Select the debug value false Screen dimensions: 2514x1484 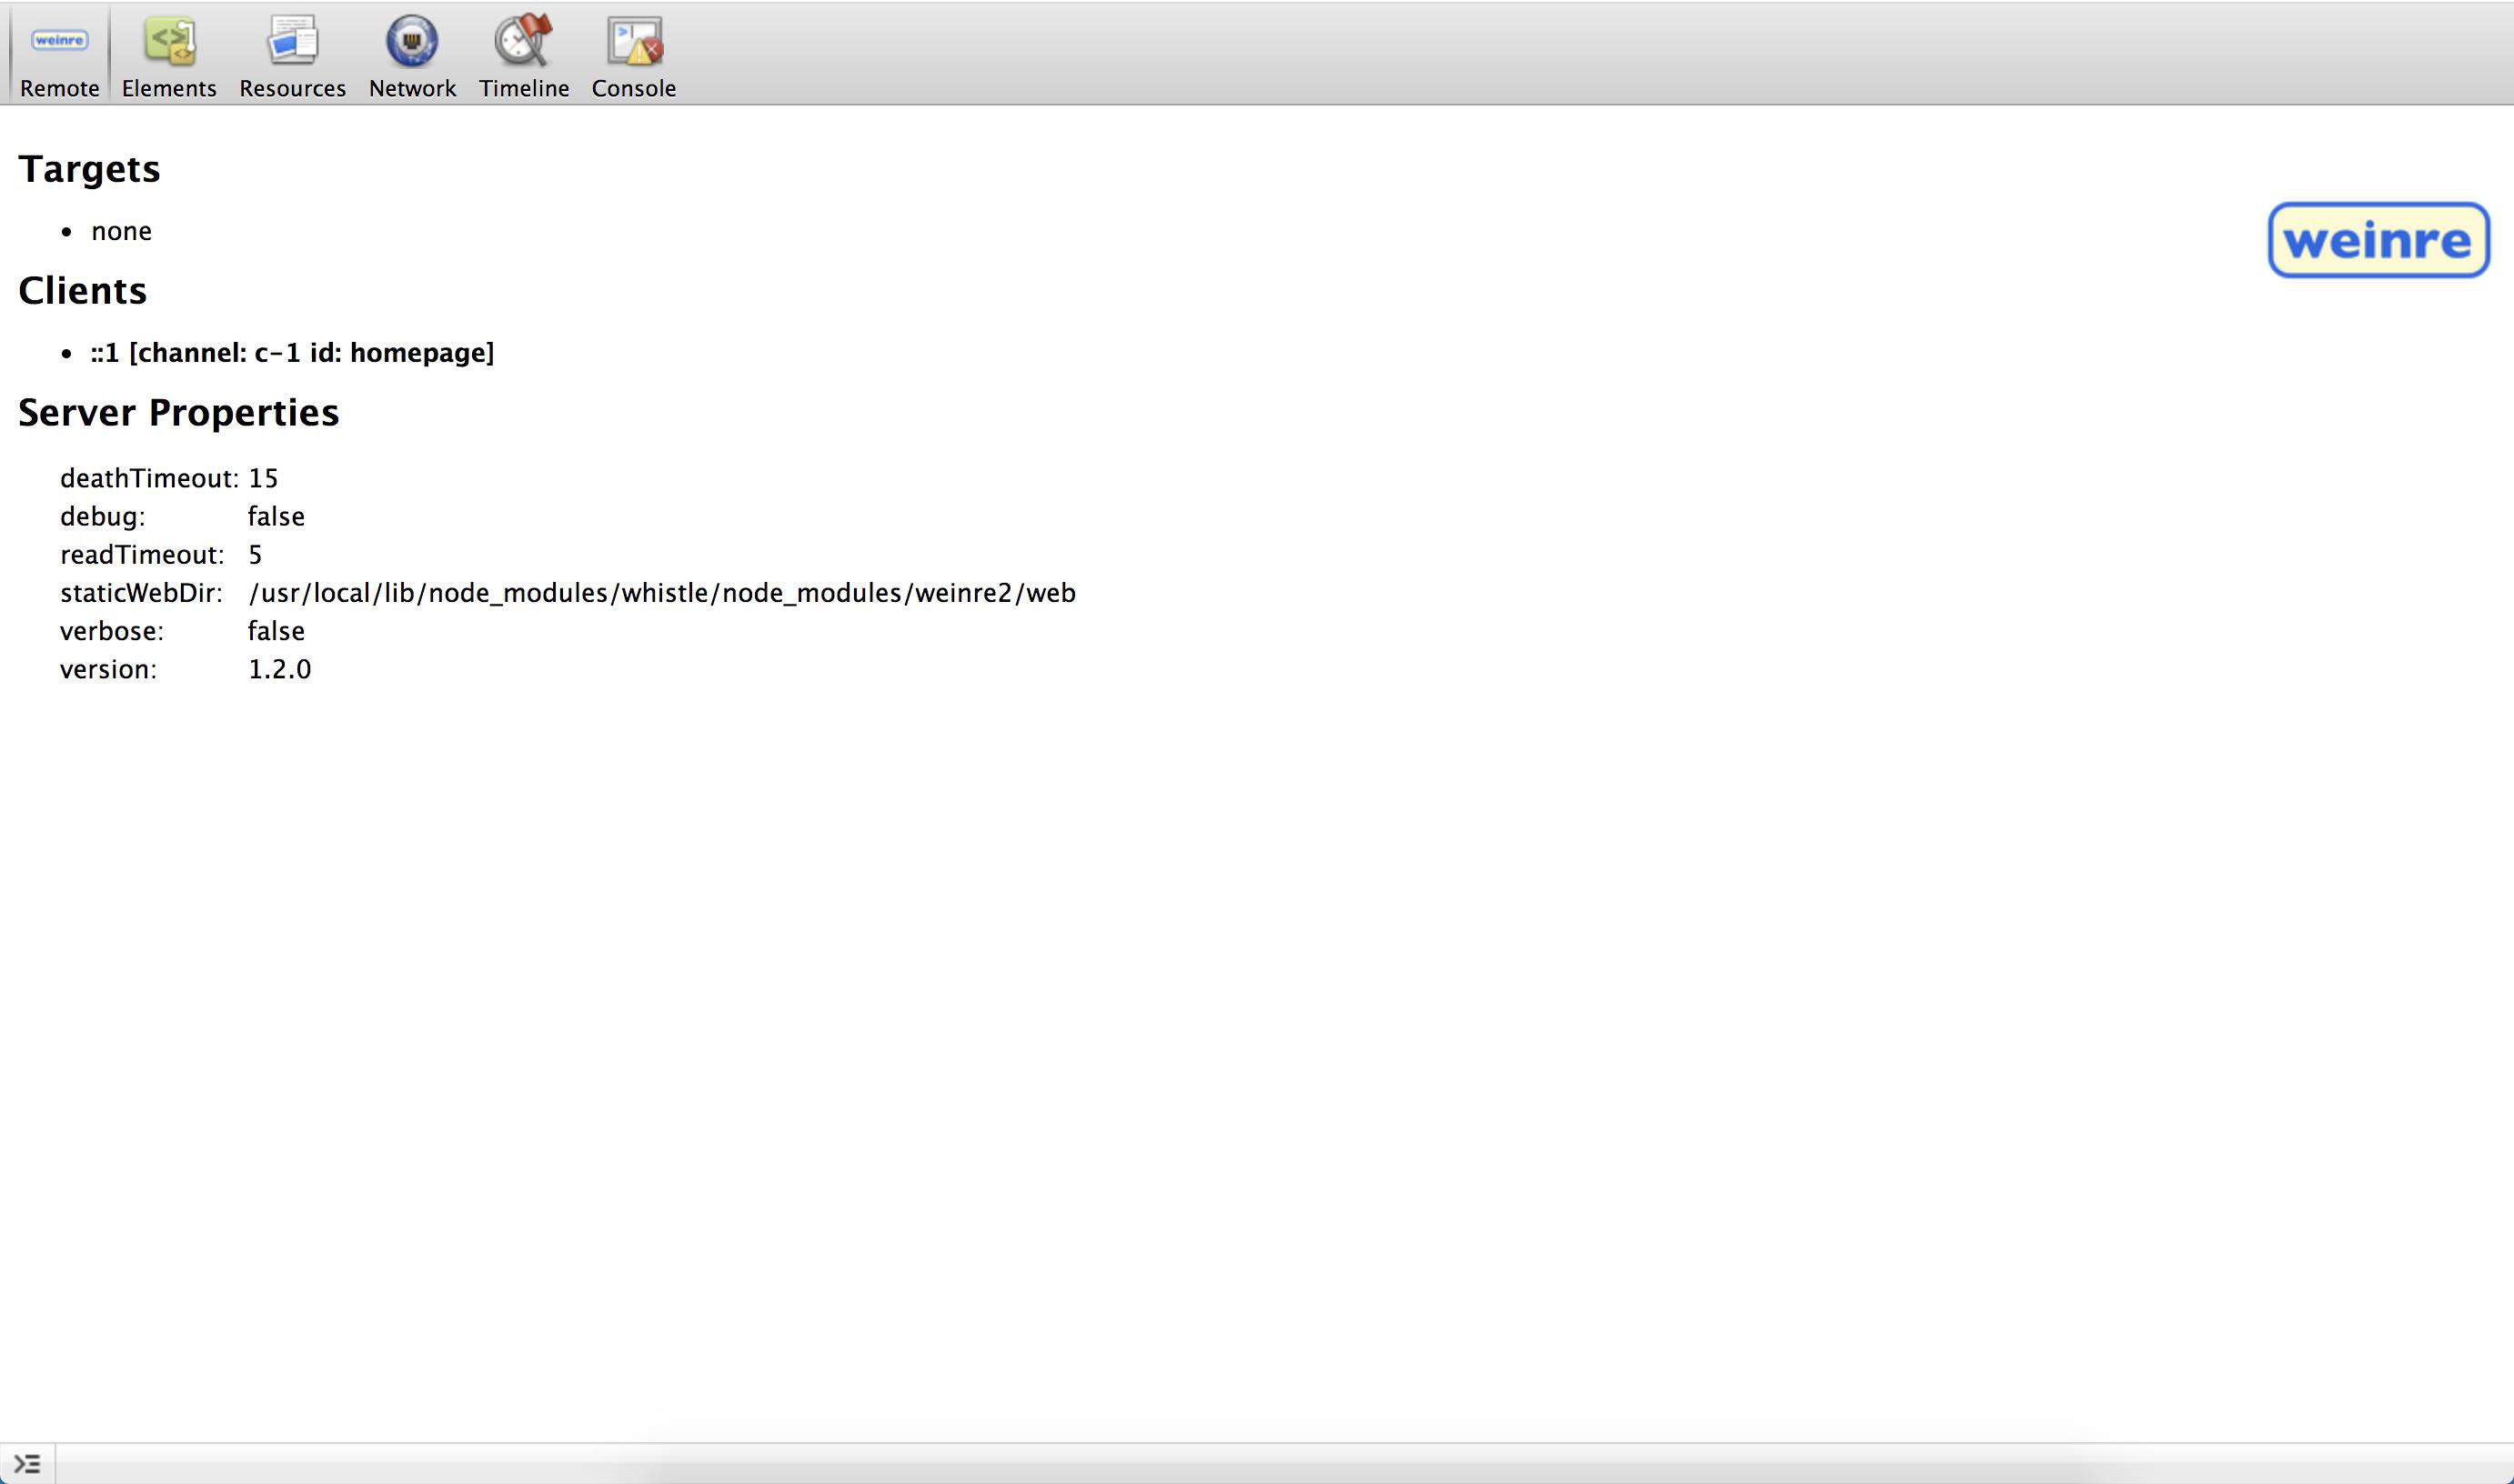tap(276, 517)
